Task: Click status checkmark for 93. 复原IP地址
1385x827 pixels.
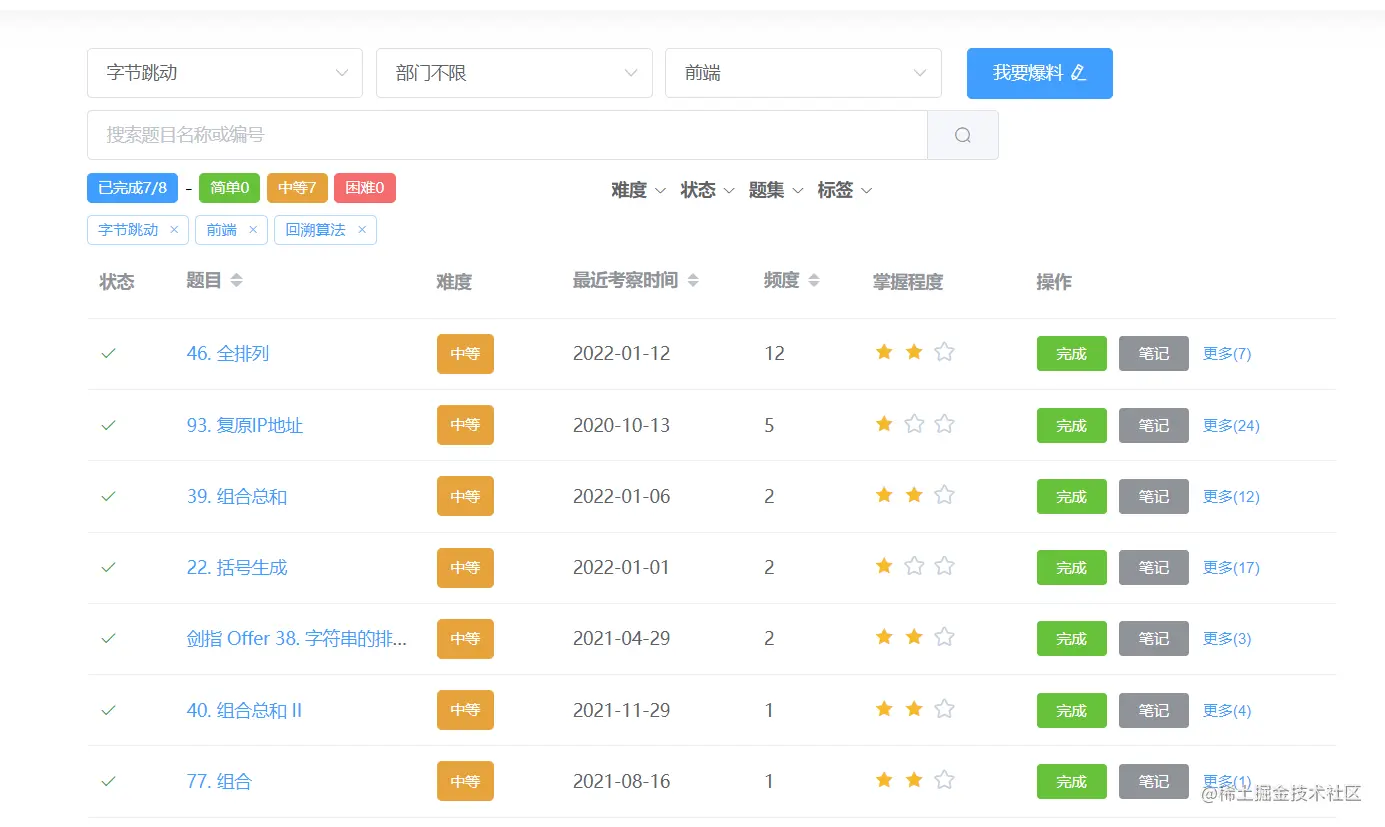Action: click(108, 425)
